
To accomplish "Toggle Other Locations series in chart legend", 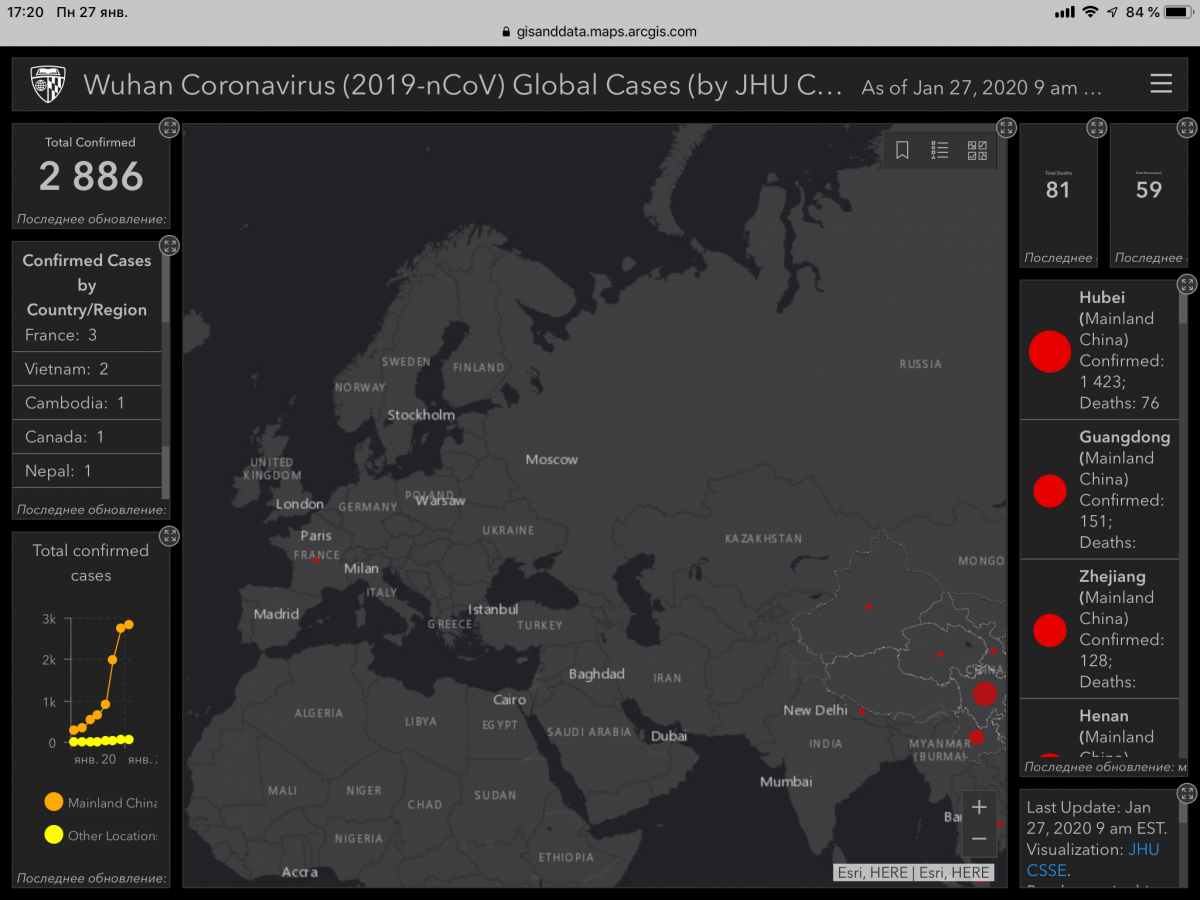I will 100,835.
